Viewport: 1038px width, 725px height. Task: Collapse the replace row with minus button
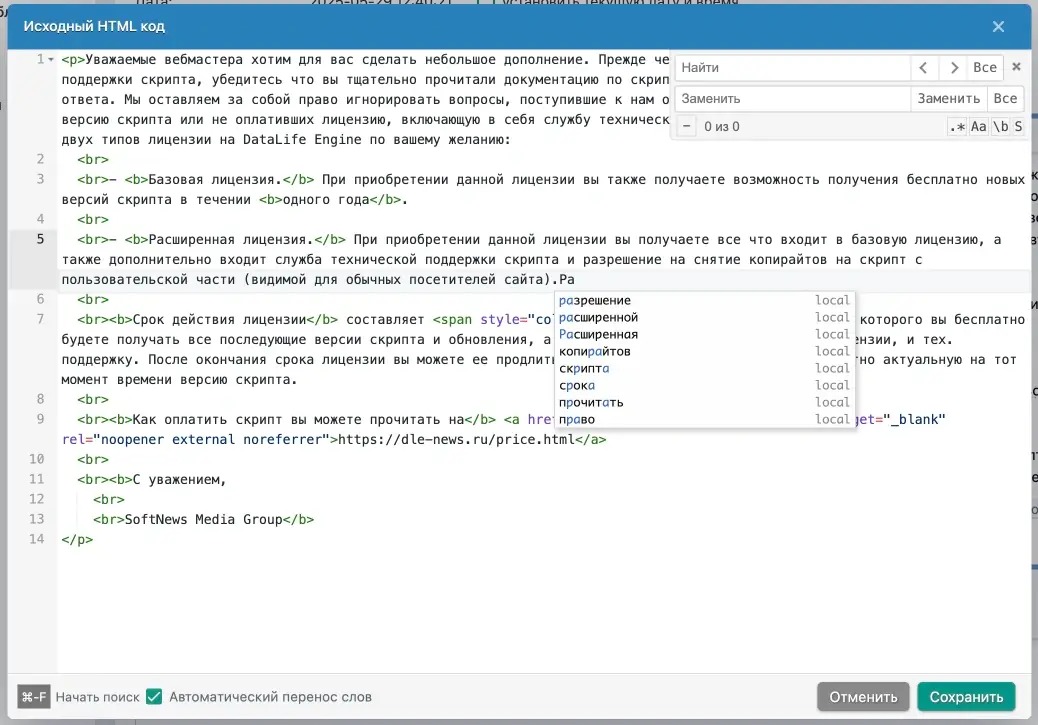pyautogui.click(x=687, y=127)
